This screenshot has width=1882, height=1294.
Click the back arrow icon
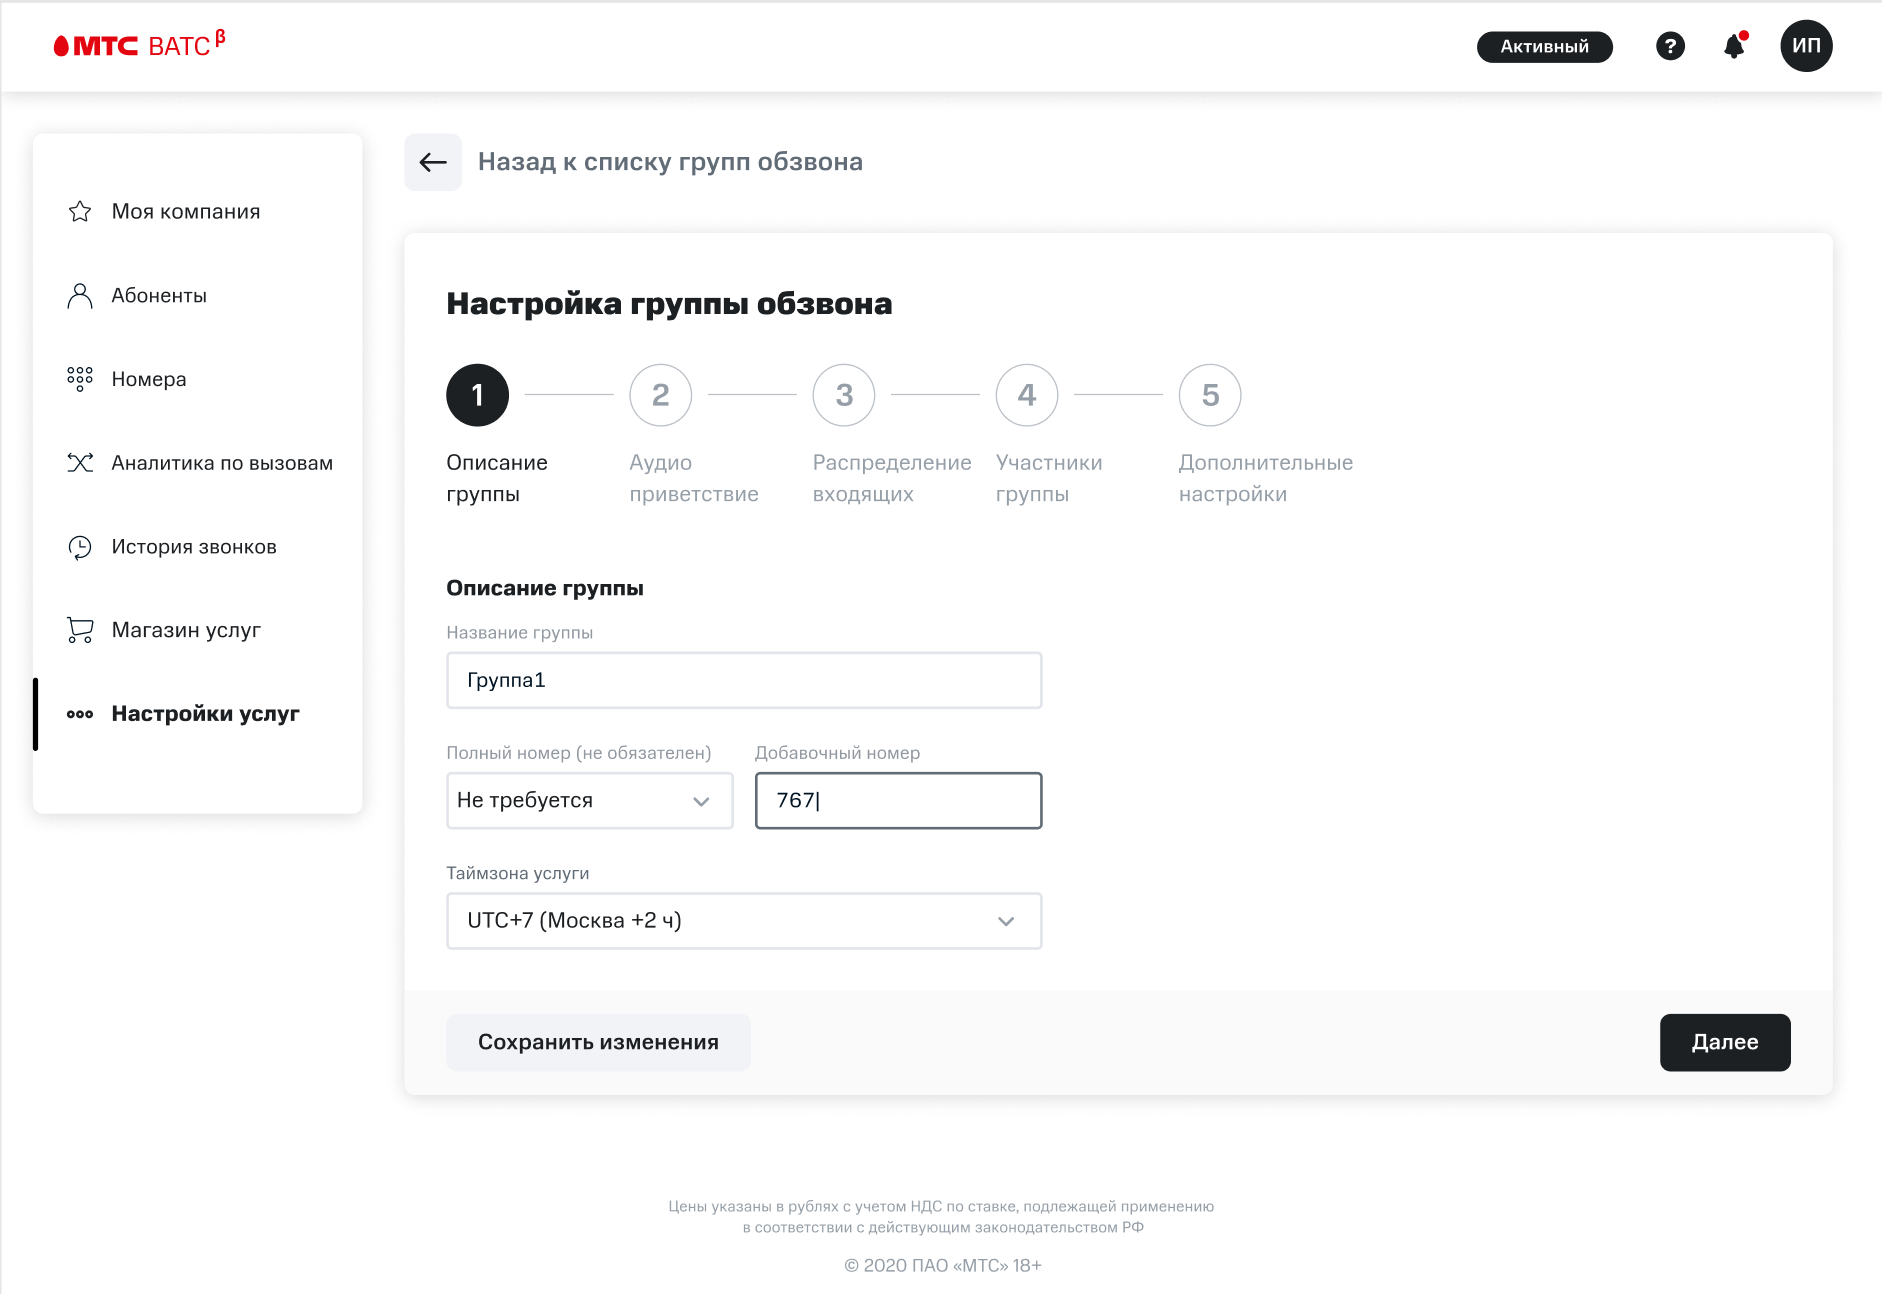click(433, 162)
